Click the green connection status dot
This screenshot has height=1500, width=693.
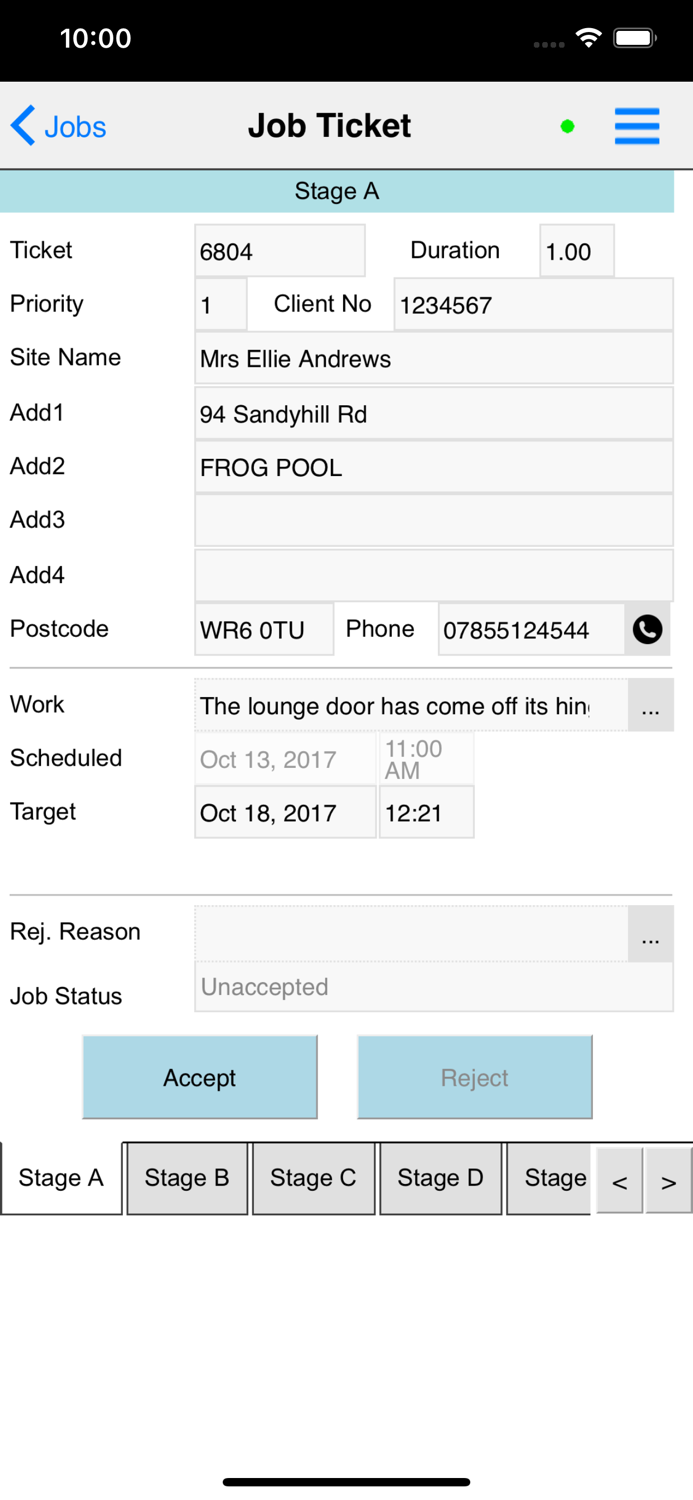click(x=568, y=127)
